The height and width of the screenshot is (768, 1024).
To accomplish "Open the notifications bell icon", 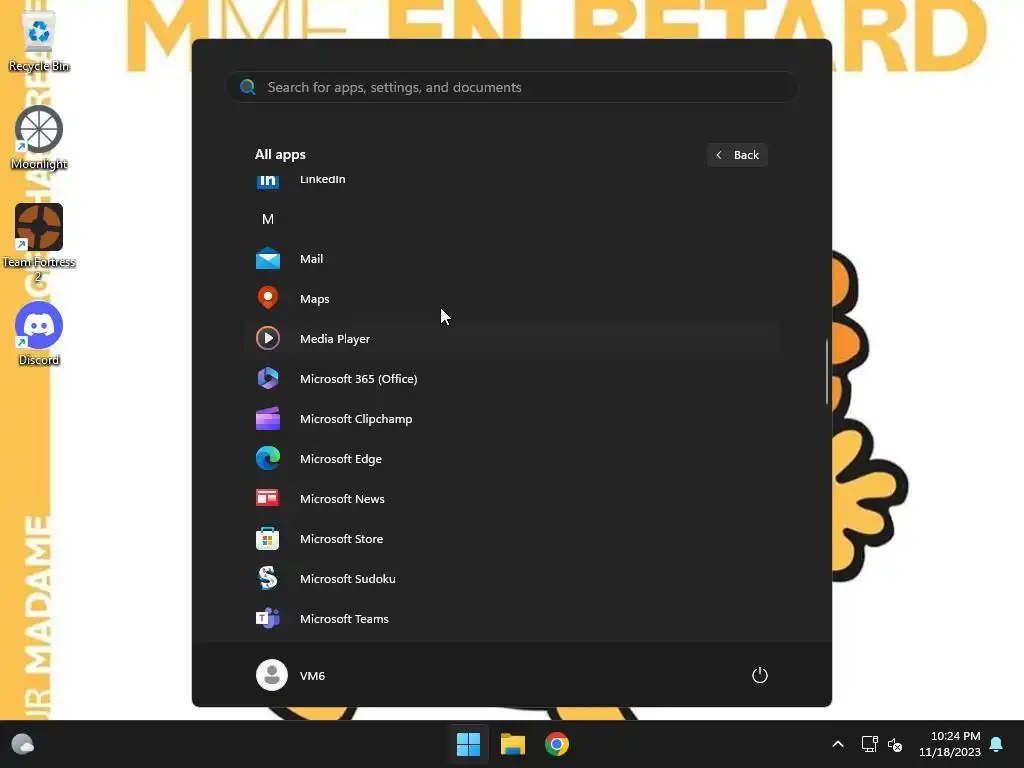I will coord(997,744).
